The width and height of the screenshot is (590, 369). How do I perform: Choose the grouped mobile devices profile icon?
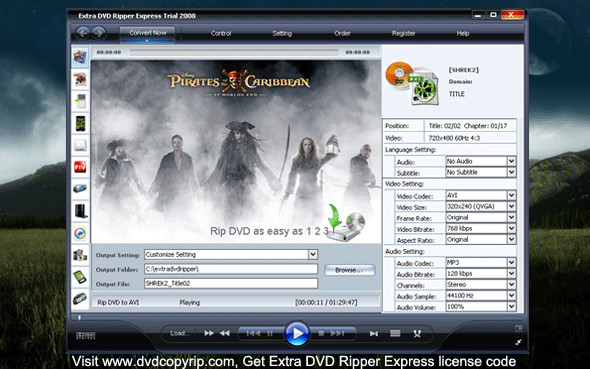click(x=80, y=255)
